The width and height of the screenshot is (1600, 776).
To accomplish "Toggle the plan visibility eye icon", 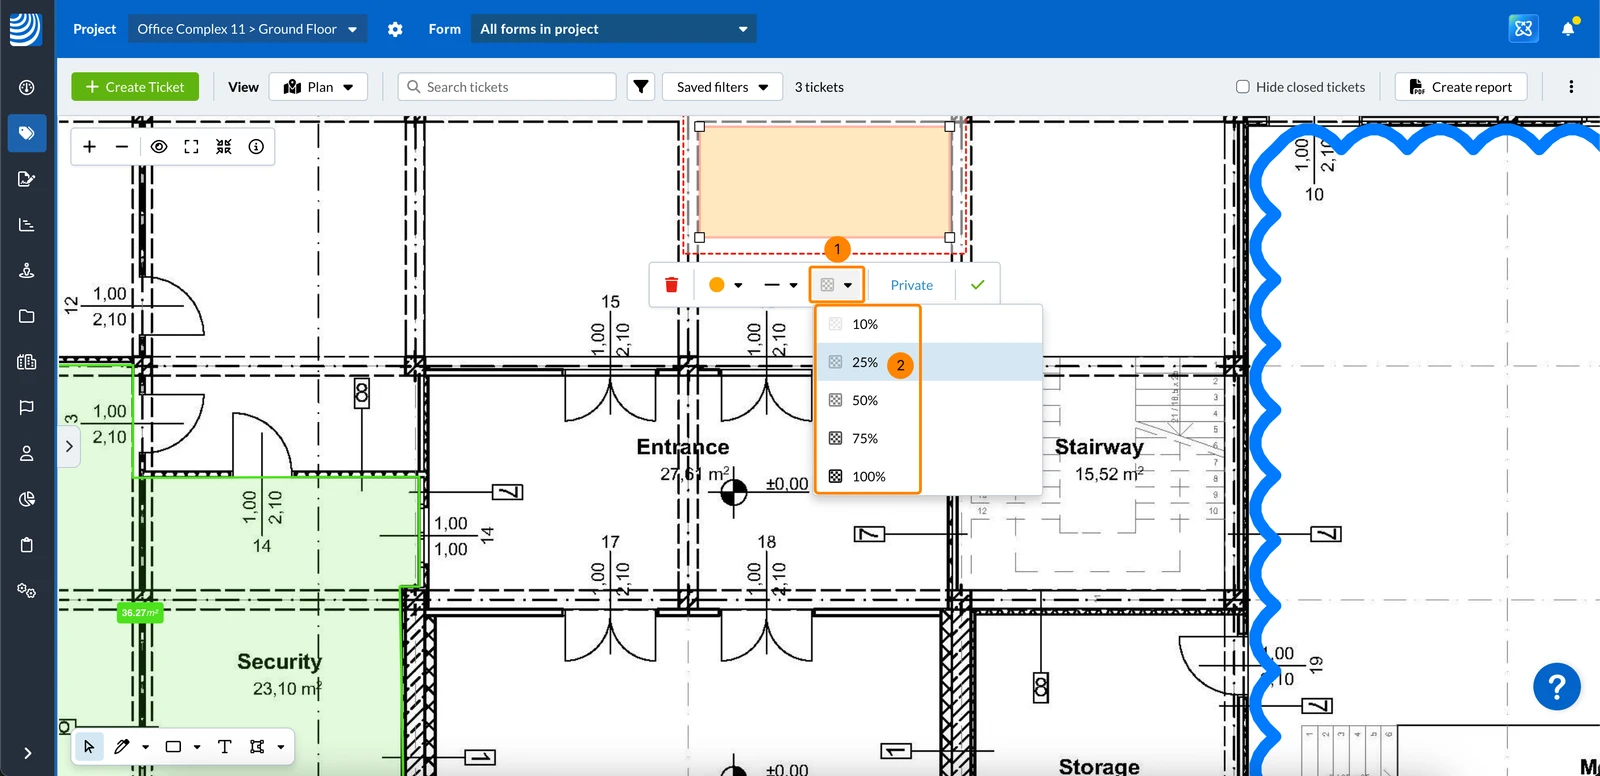I will coord(159,147).
